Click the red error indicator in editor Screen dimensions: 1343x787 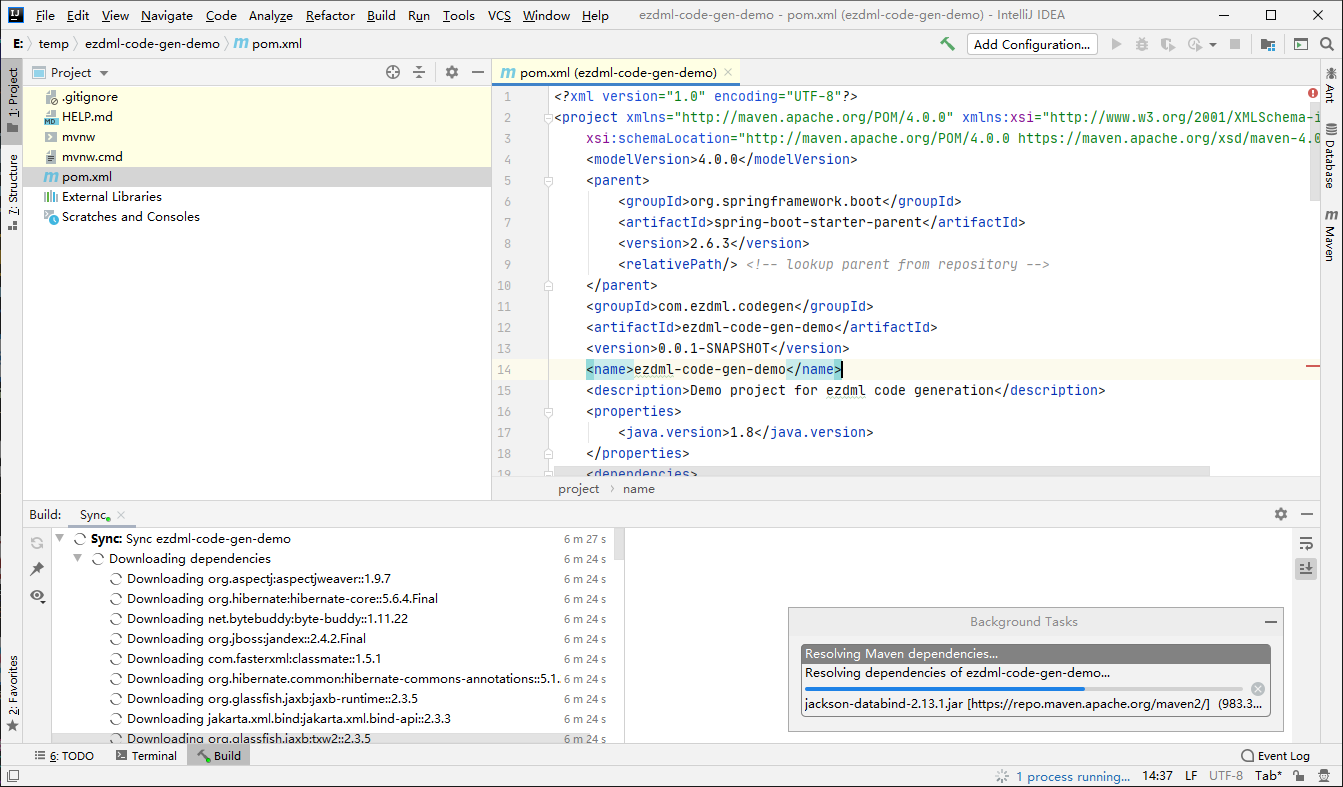[x=1313, y=93]
